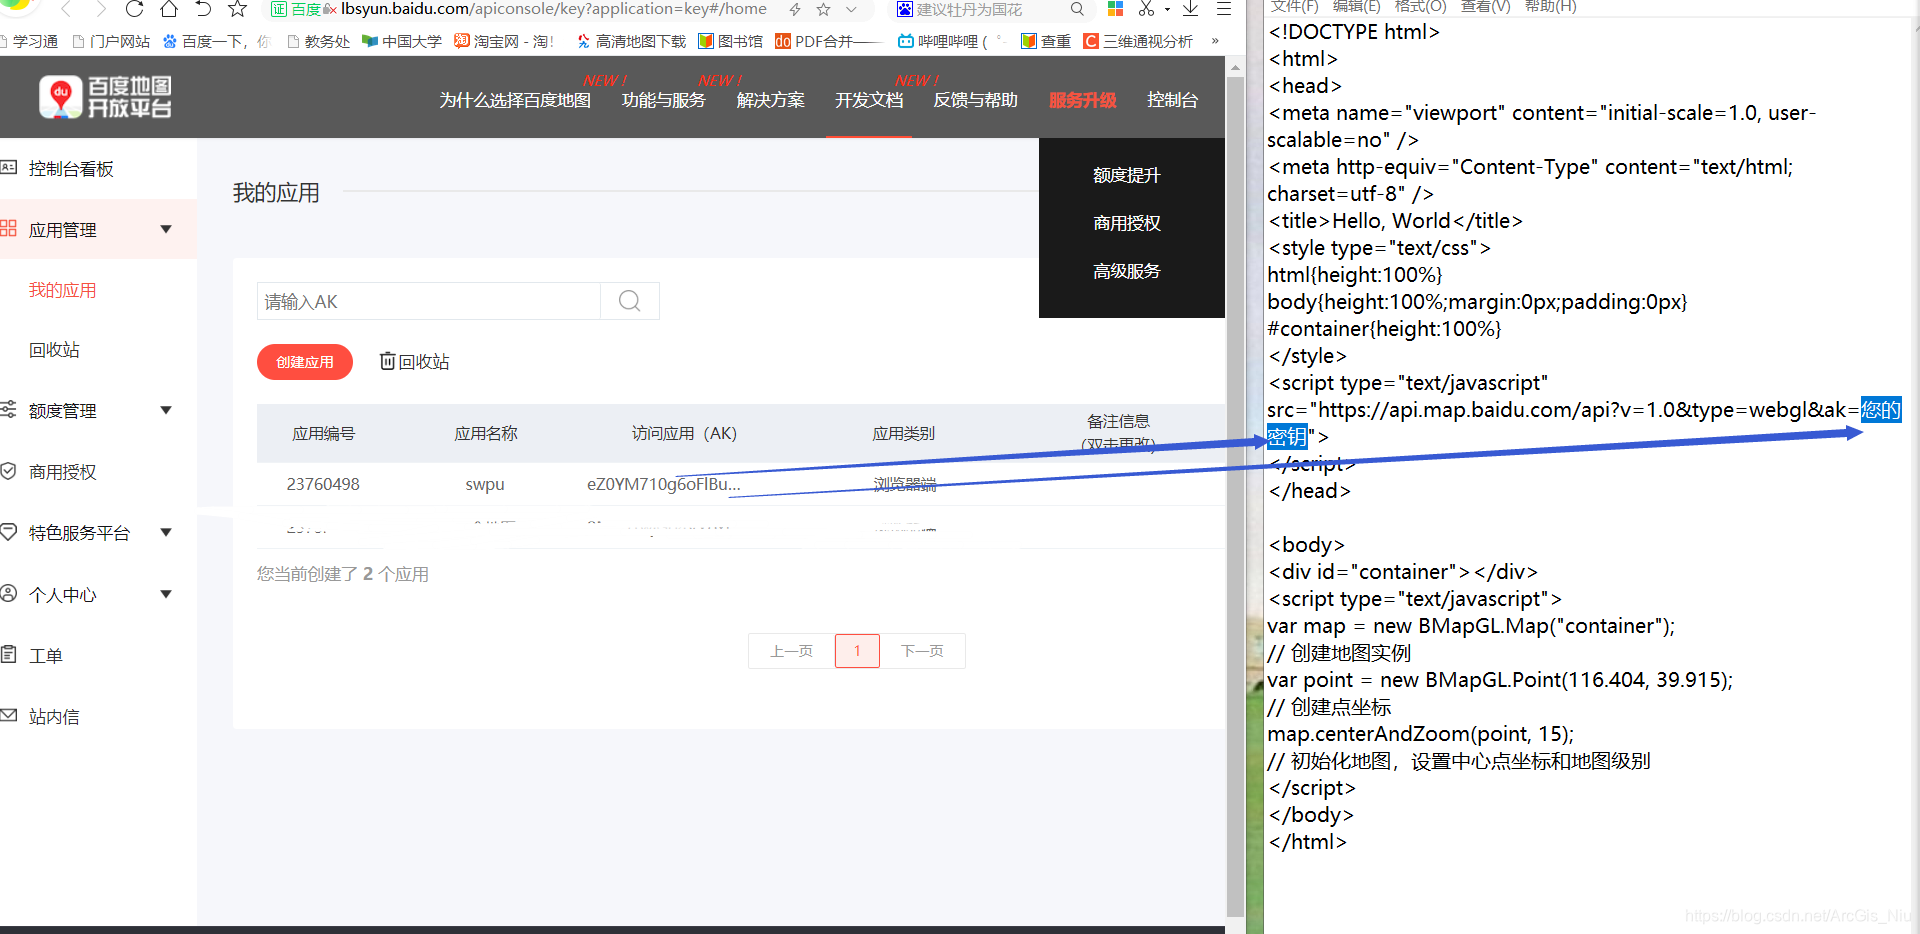Open 为什么选择百度地图 nav item
This screenshot has width=1920, height=934.
coord(515,100)
